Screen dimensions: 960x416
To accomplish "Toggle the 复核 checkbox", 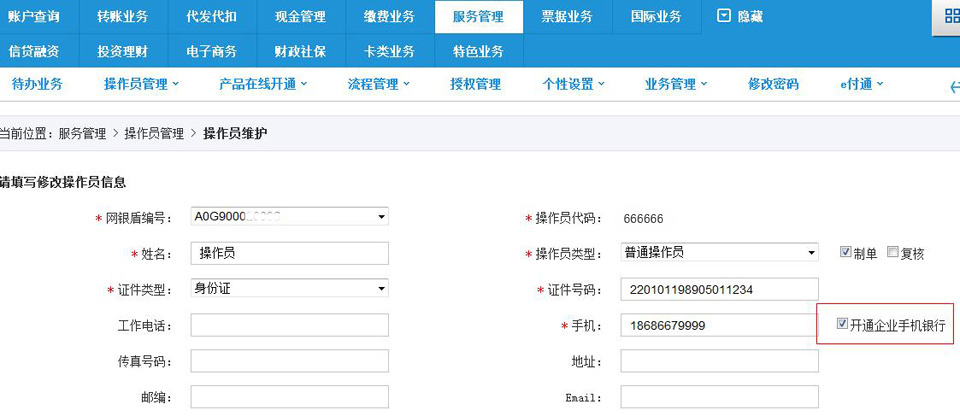I will tap(893, 253).
